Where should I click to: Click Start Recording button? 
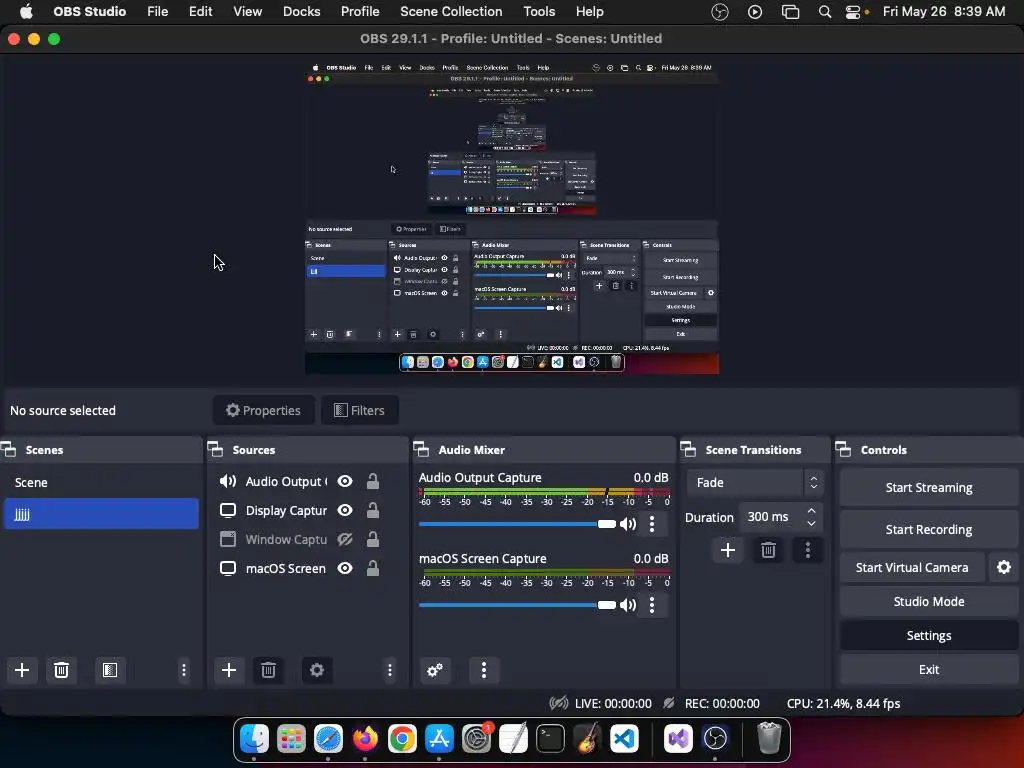tap(929, 530)
